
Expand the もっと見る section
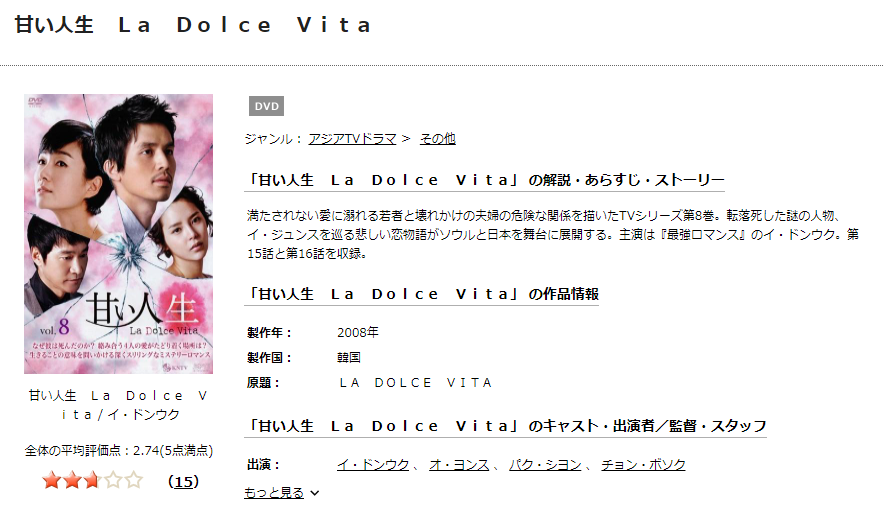(274, 493)
